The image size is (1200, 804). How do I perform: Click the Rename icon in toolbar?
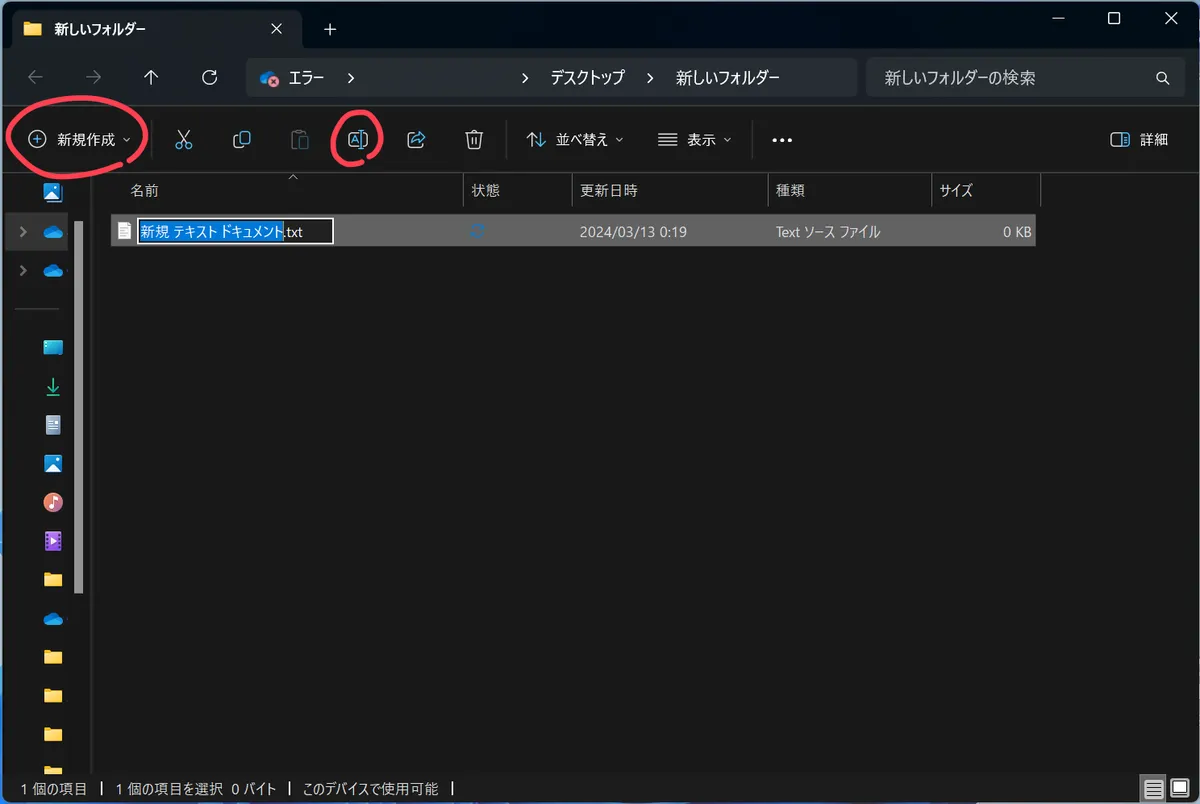point(358,140)
